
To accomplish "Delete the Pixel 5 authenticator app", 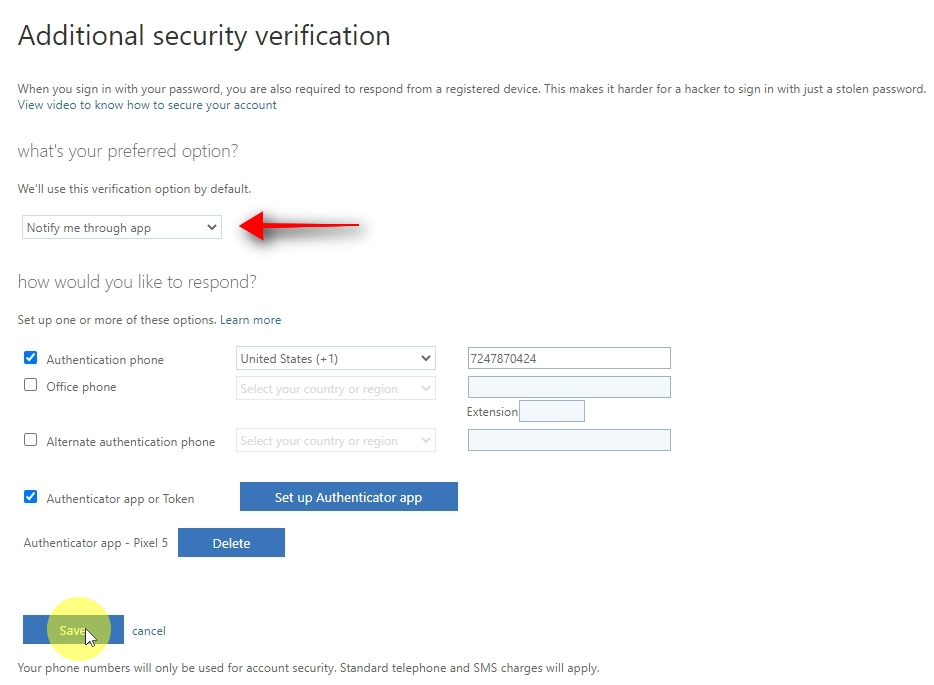I will pyautogui.click(x=231, y=543).
